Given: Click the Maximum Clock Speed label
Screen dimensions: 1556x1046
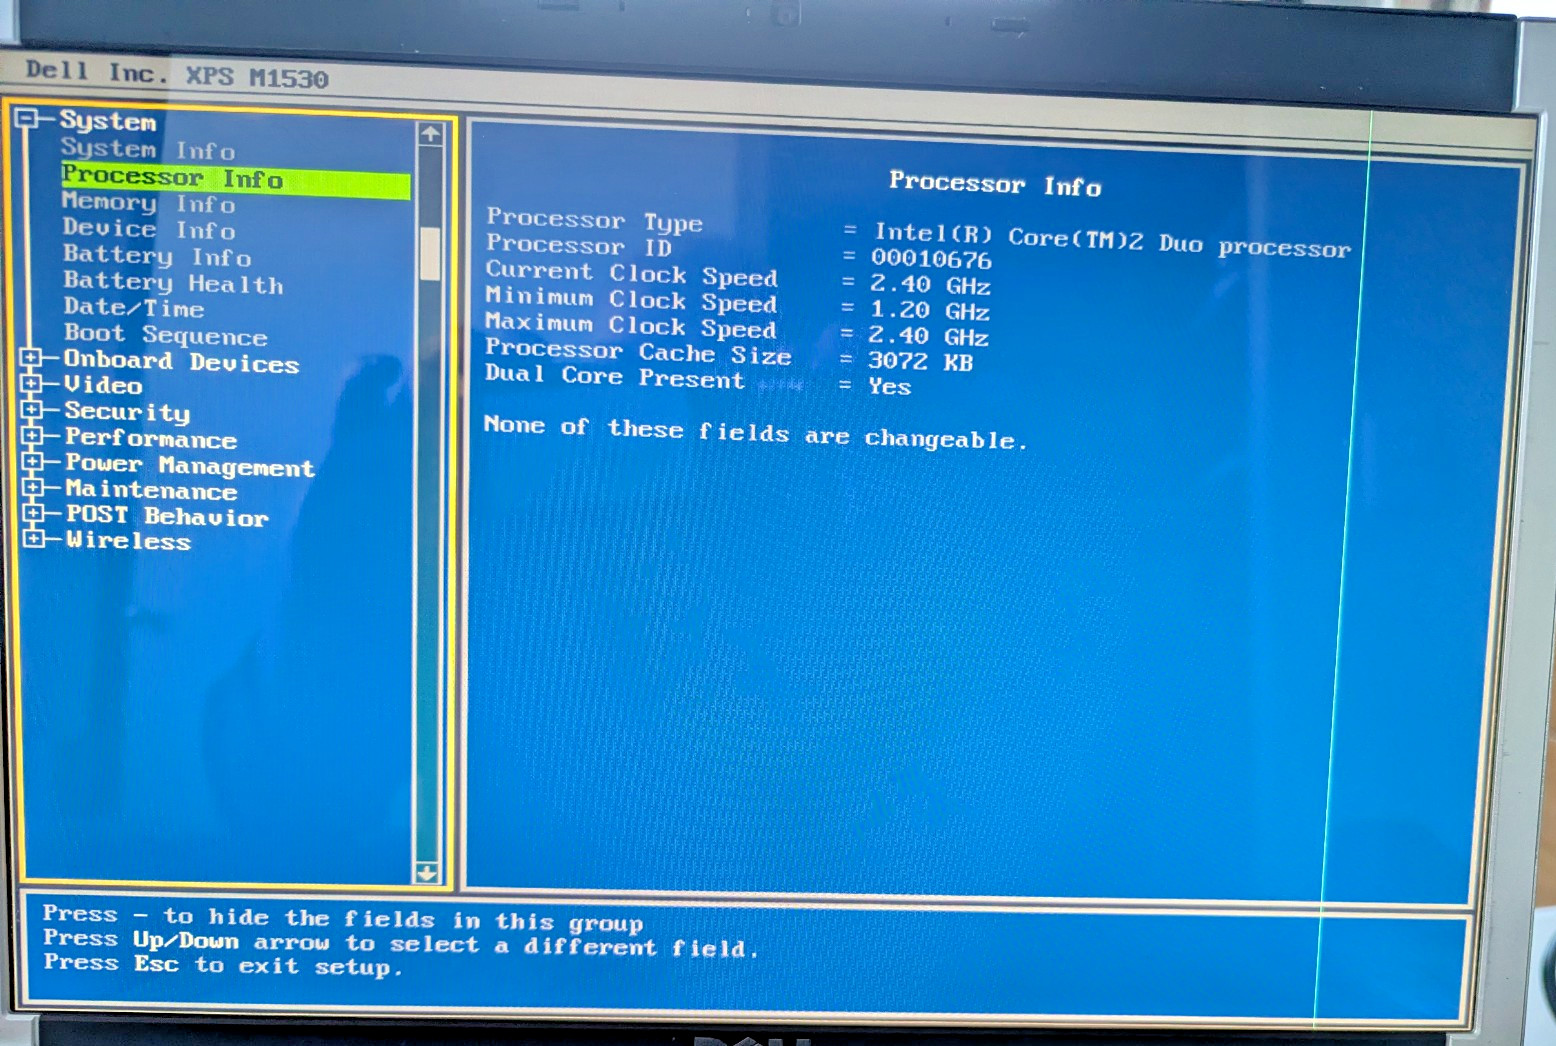Looking at the screenshot, I should click(630, 326).
